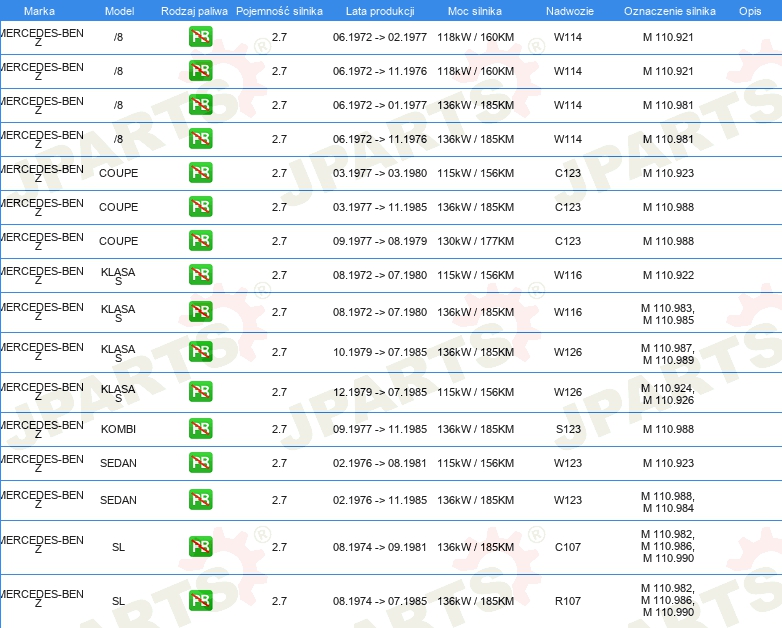
Task: Click the W116 cell in M 110.922 row
Action: [x=568, y=275]
